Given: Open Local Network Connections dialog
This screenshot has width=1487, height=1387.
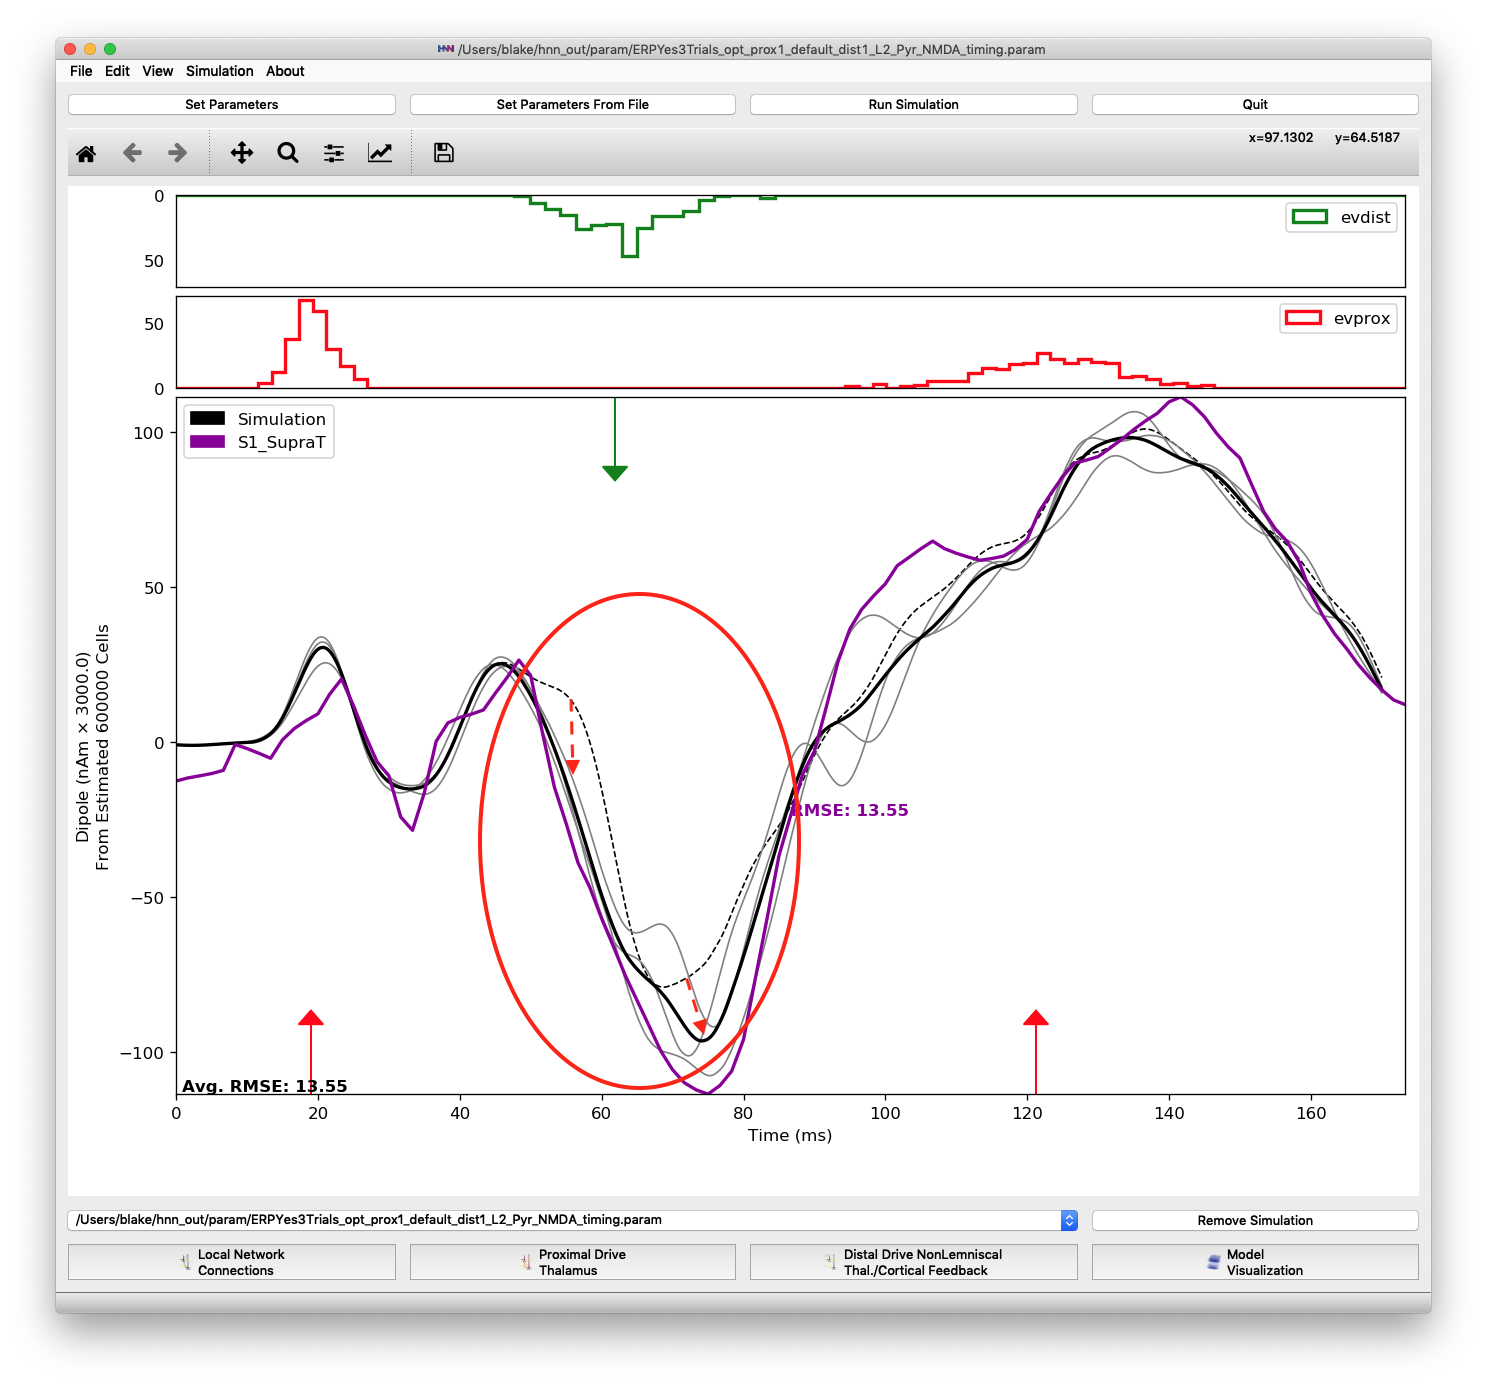Looking at the screenshot, I should pyautogui.click(x=232, y=1262).
